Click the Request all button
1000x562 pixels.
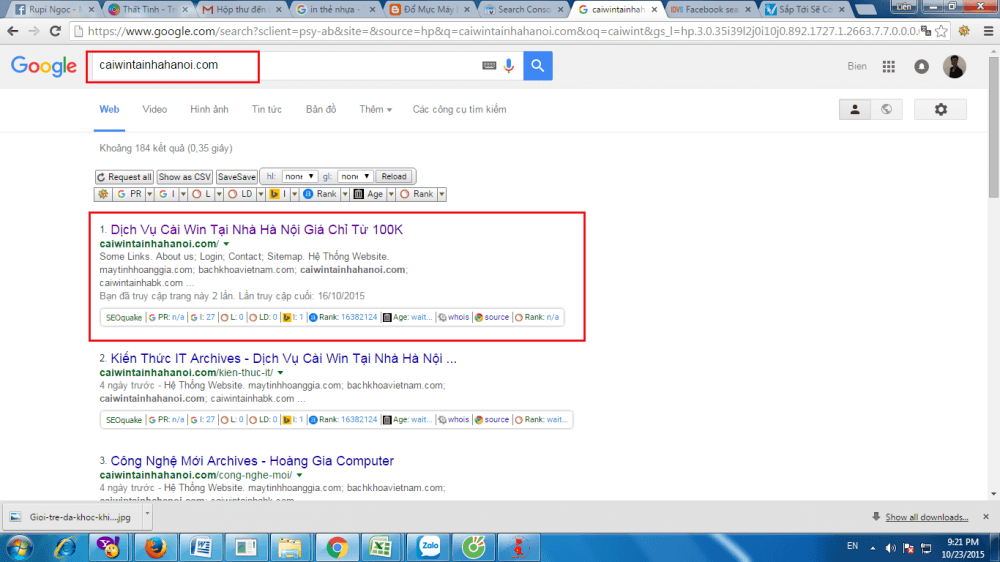124,177
